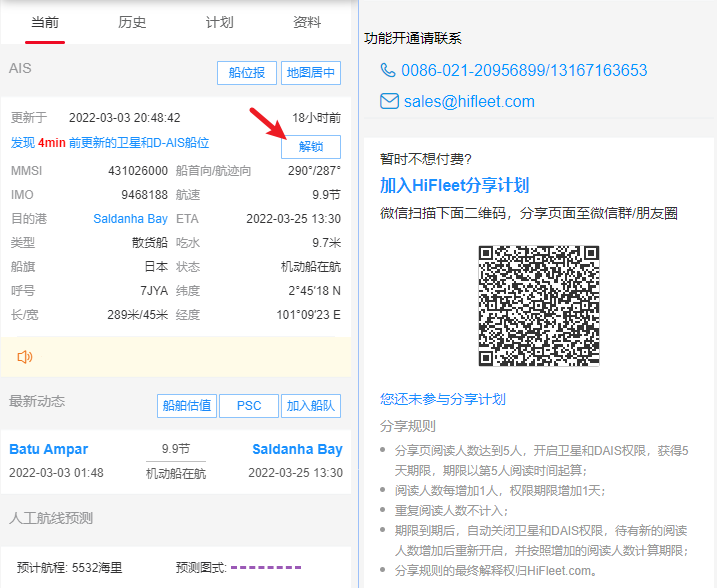Viewport: 717px width, 588px height.
Task: Click the envelope email icon
Action: pyautogui.click(x=390, y=101)
